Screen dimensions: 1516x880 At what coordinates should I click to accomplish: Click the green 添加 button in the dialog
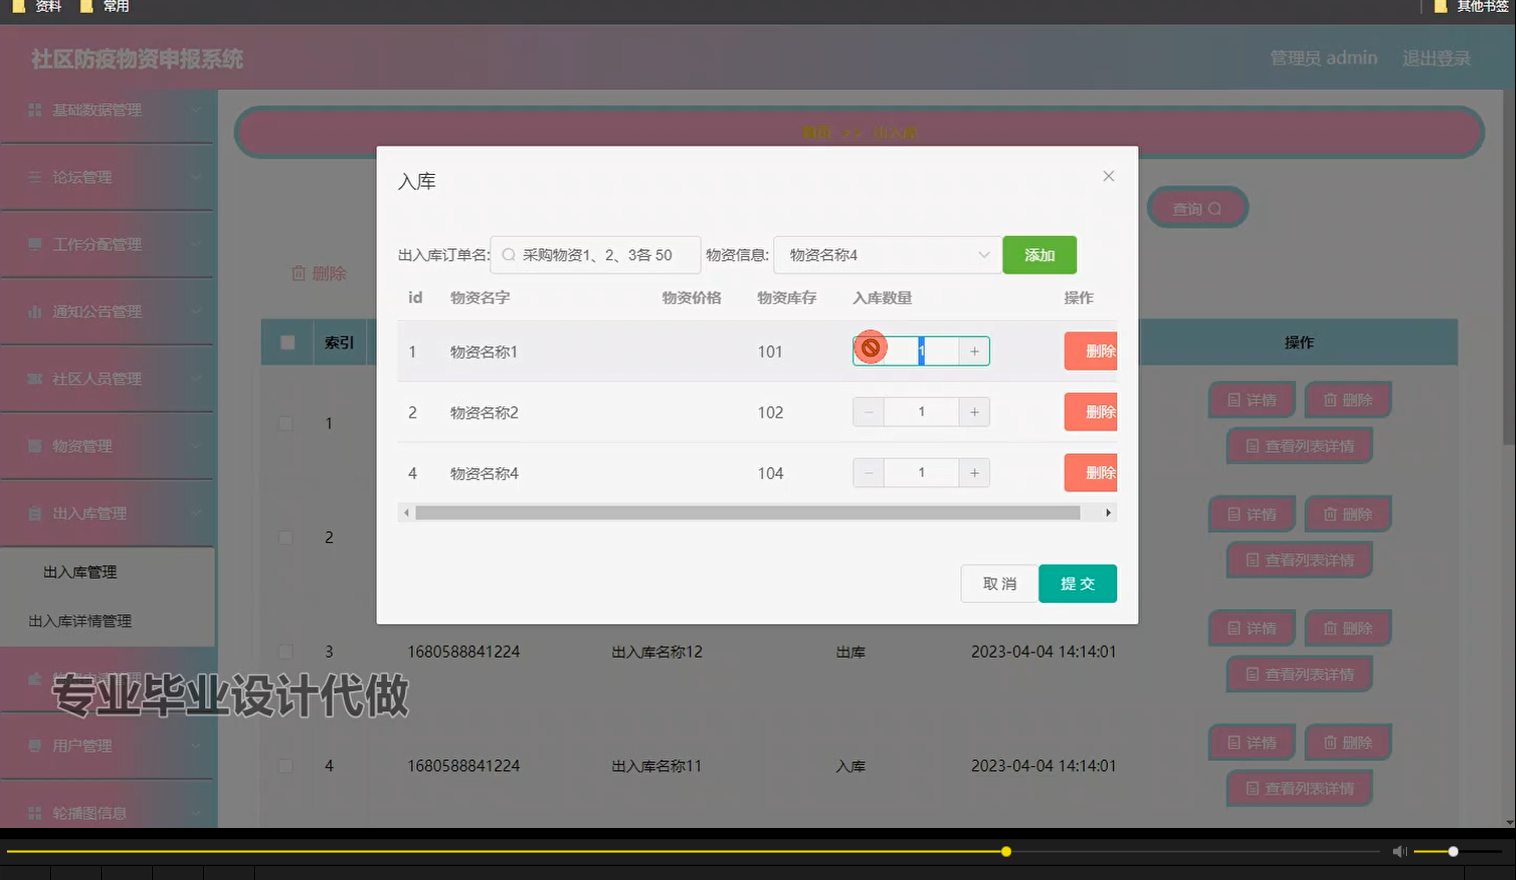coord(1039,255)
